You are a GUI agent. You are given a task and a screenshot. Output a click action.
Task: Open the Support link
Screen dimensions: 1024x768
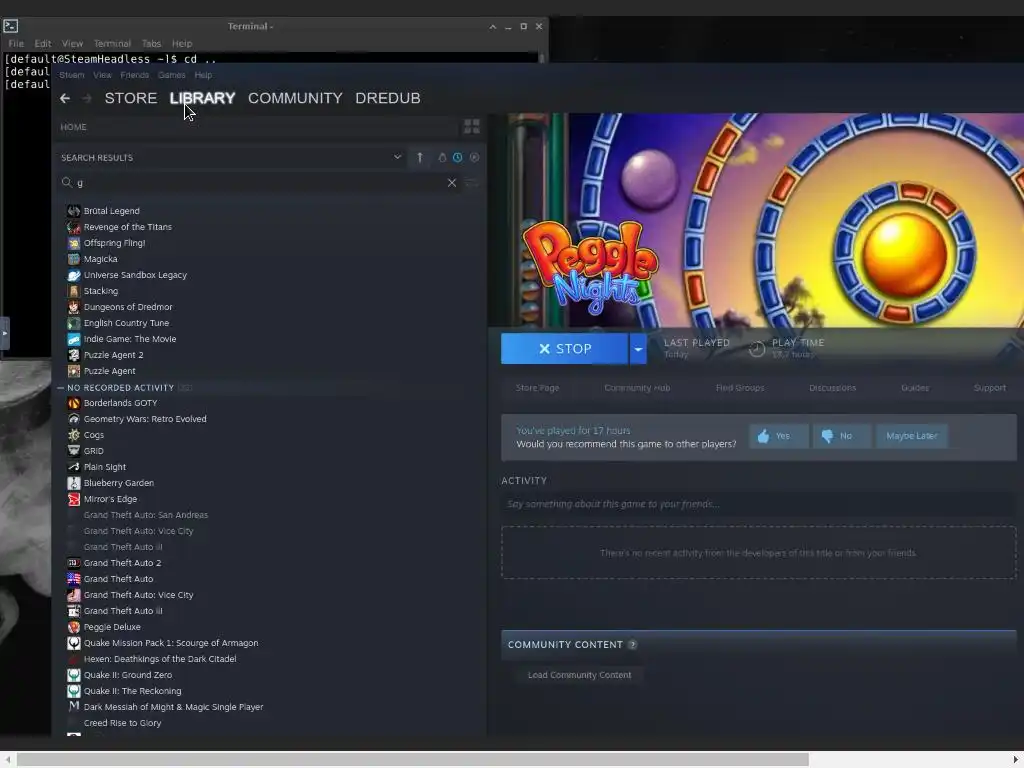(x=990, y=387)
